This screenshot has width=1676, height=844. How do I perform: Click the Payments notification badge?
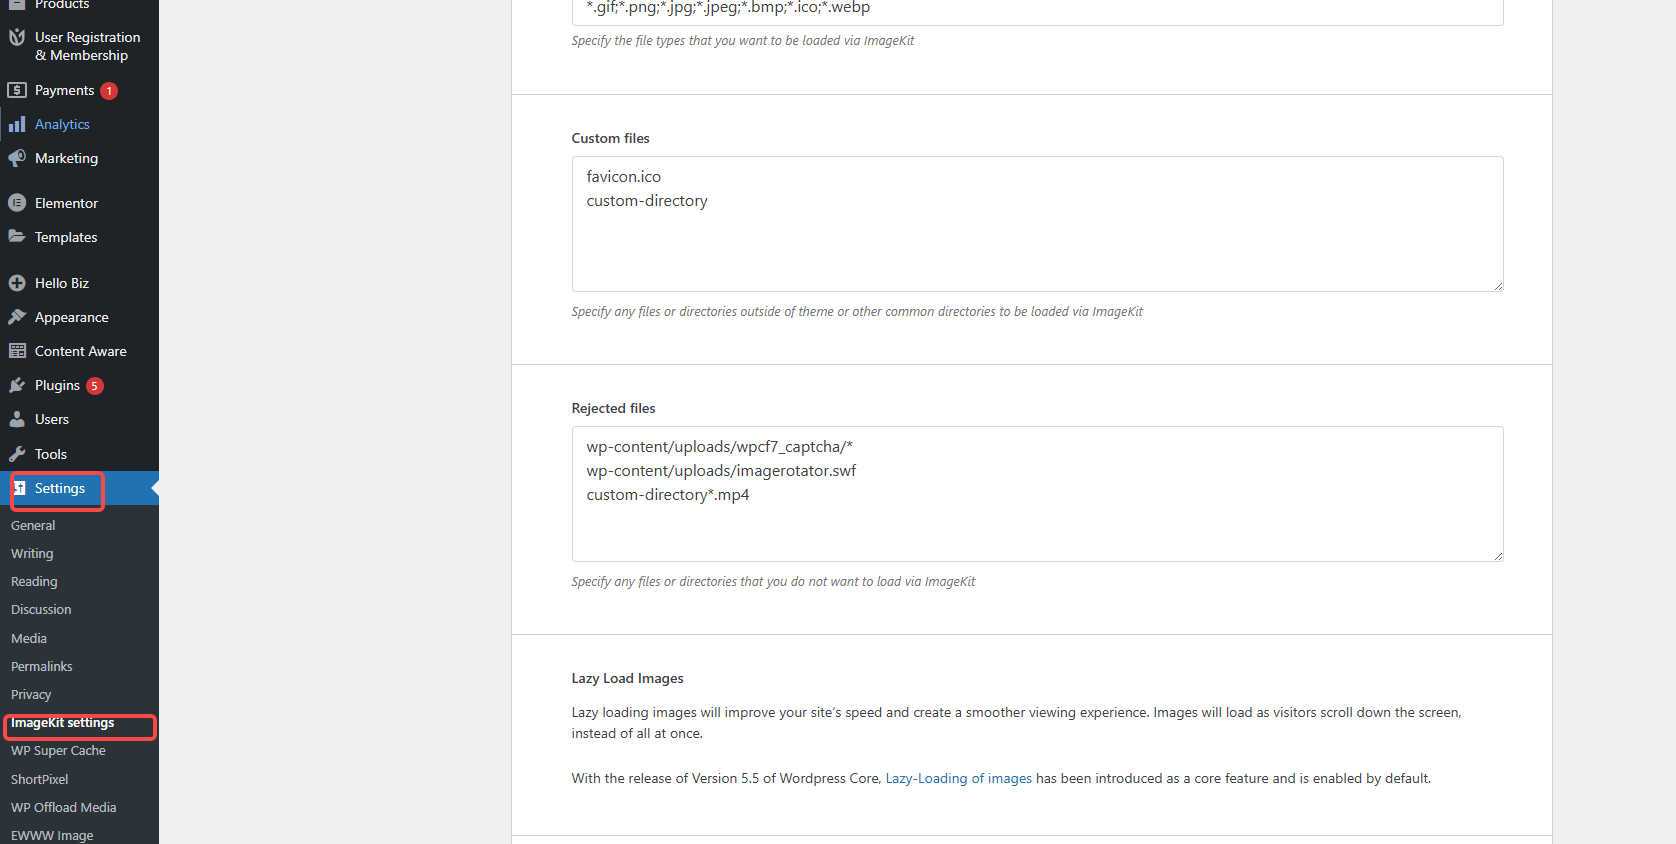(109, 91)
